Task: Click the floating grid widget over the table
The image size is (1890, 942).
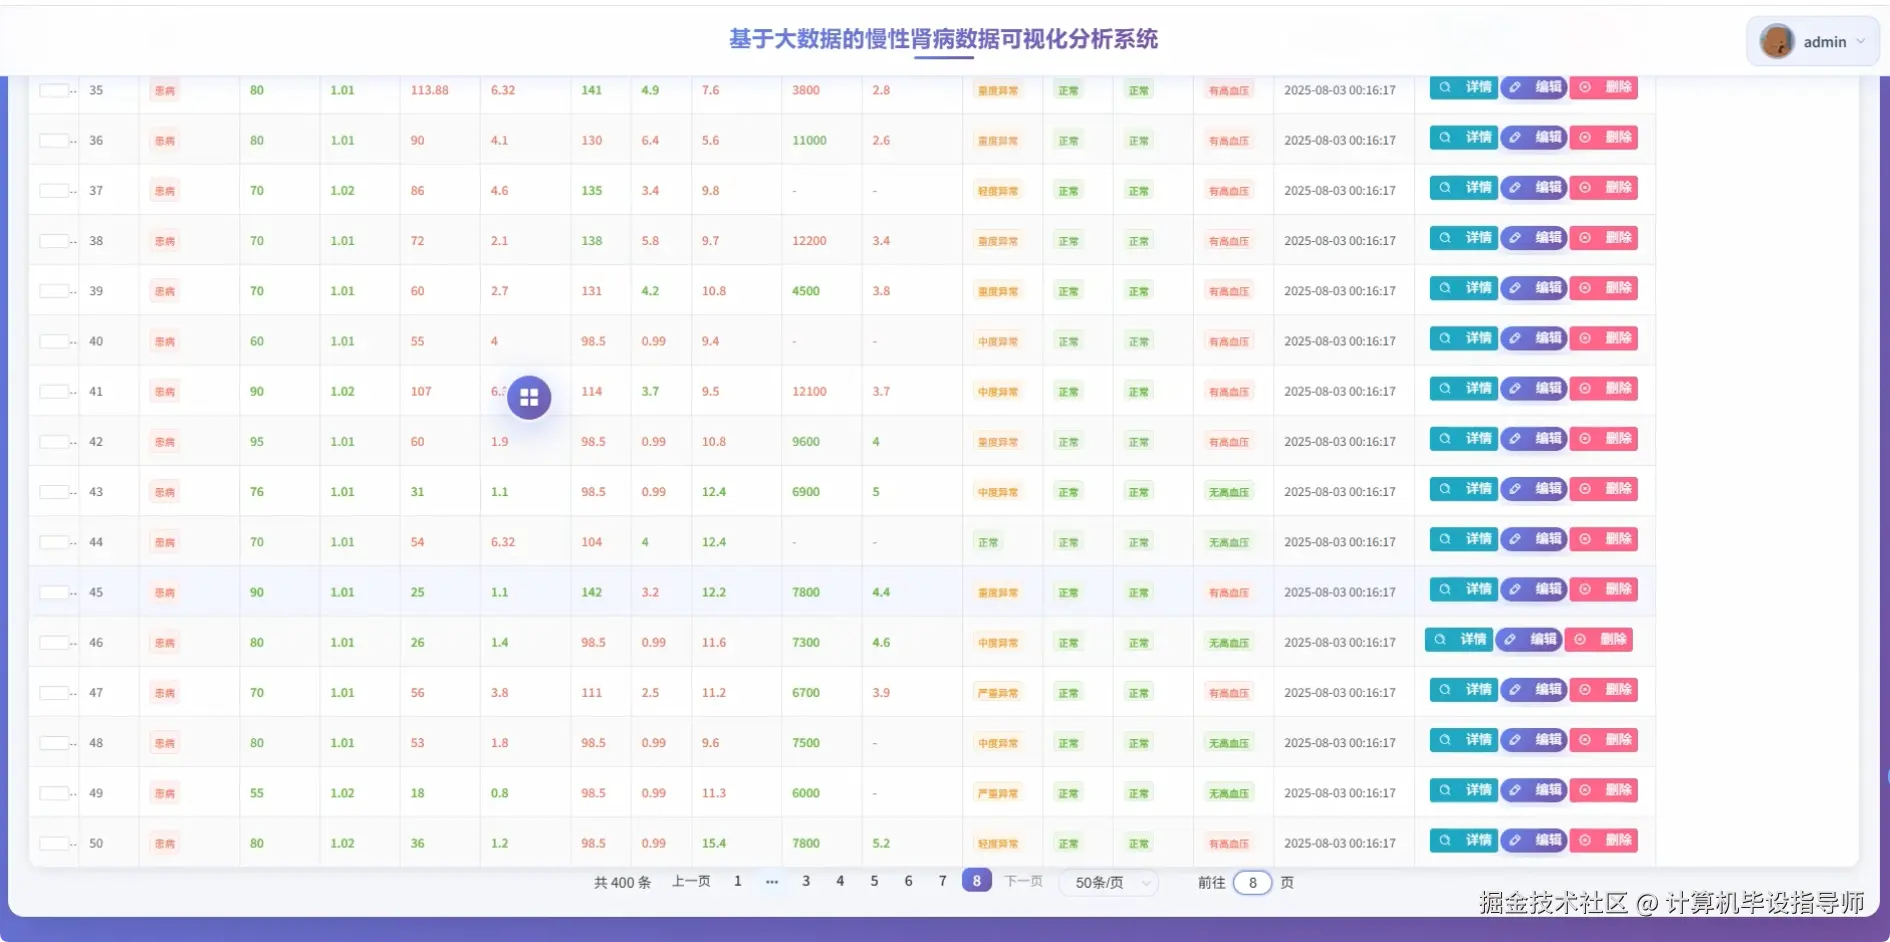Action: pyautogui.click(x=529, y=396)
